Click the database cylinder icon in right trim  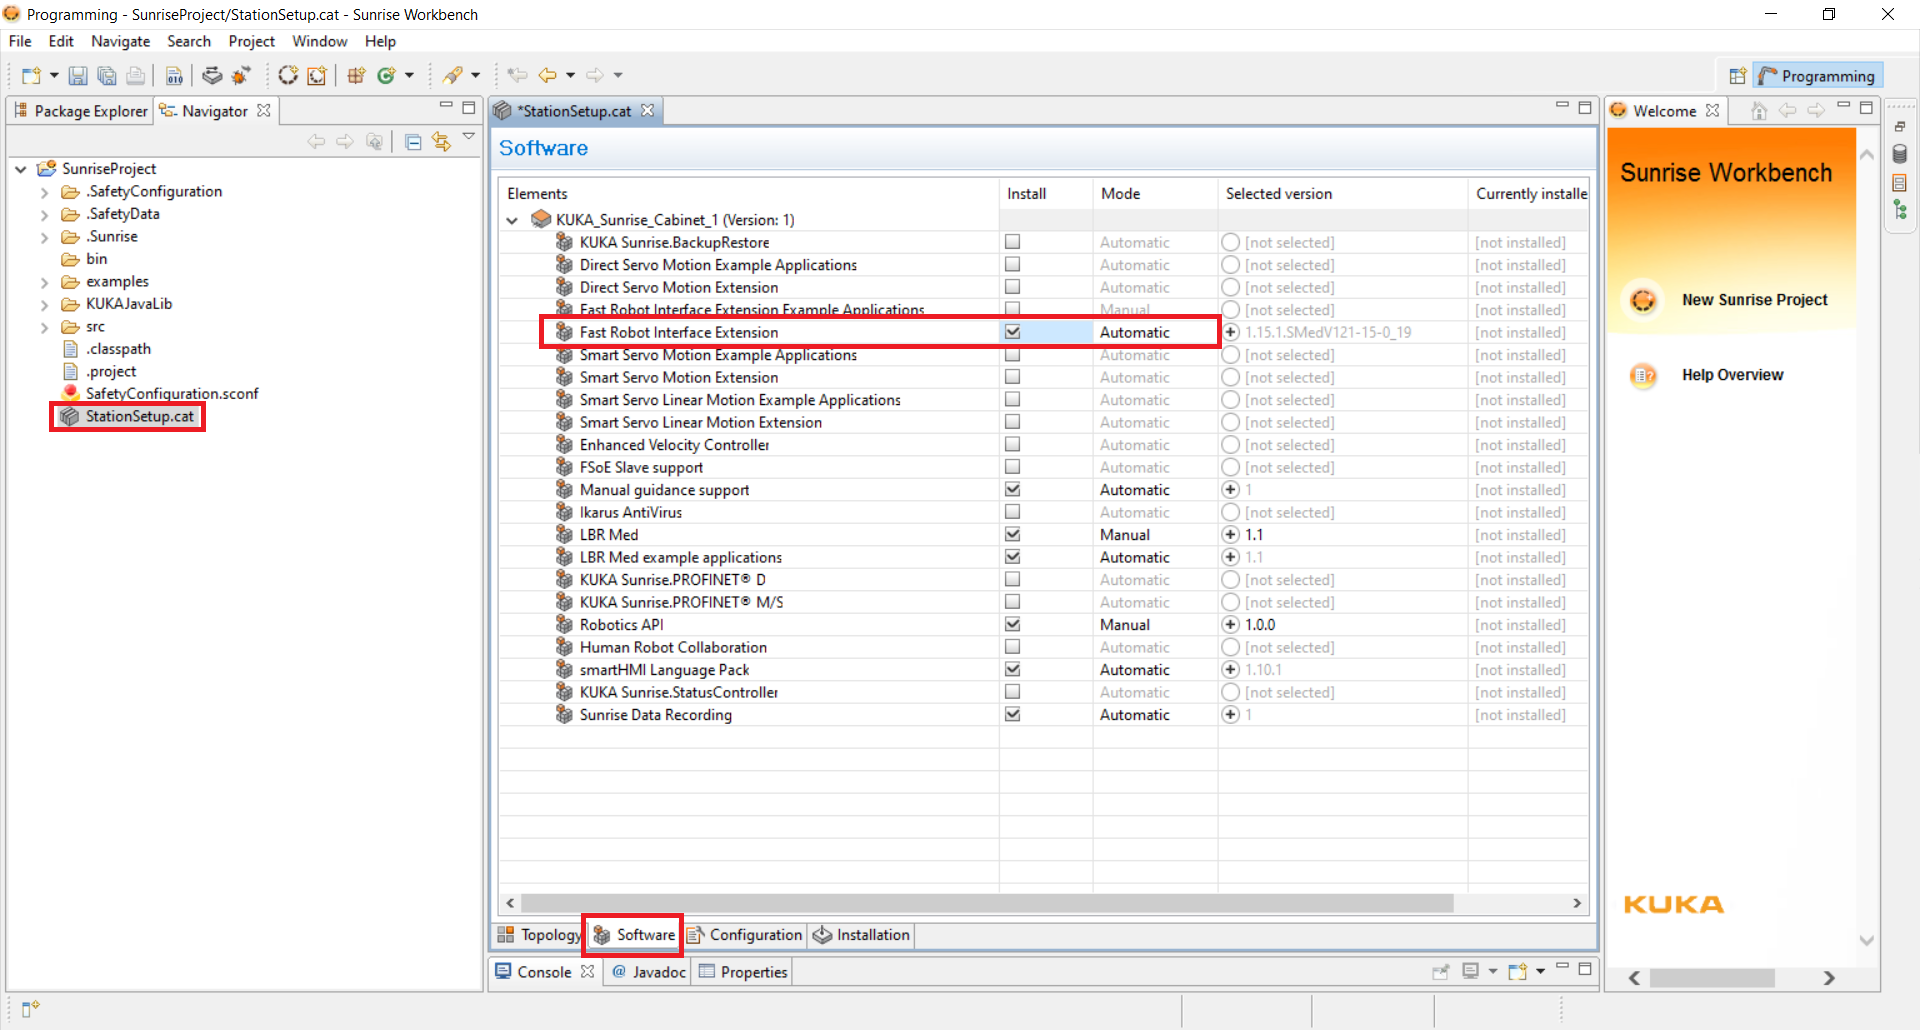click(1900, 154)
